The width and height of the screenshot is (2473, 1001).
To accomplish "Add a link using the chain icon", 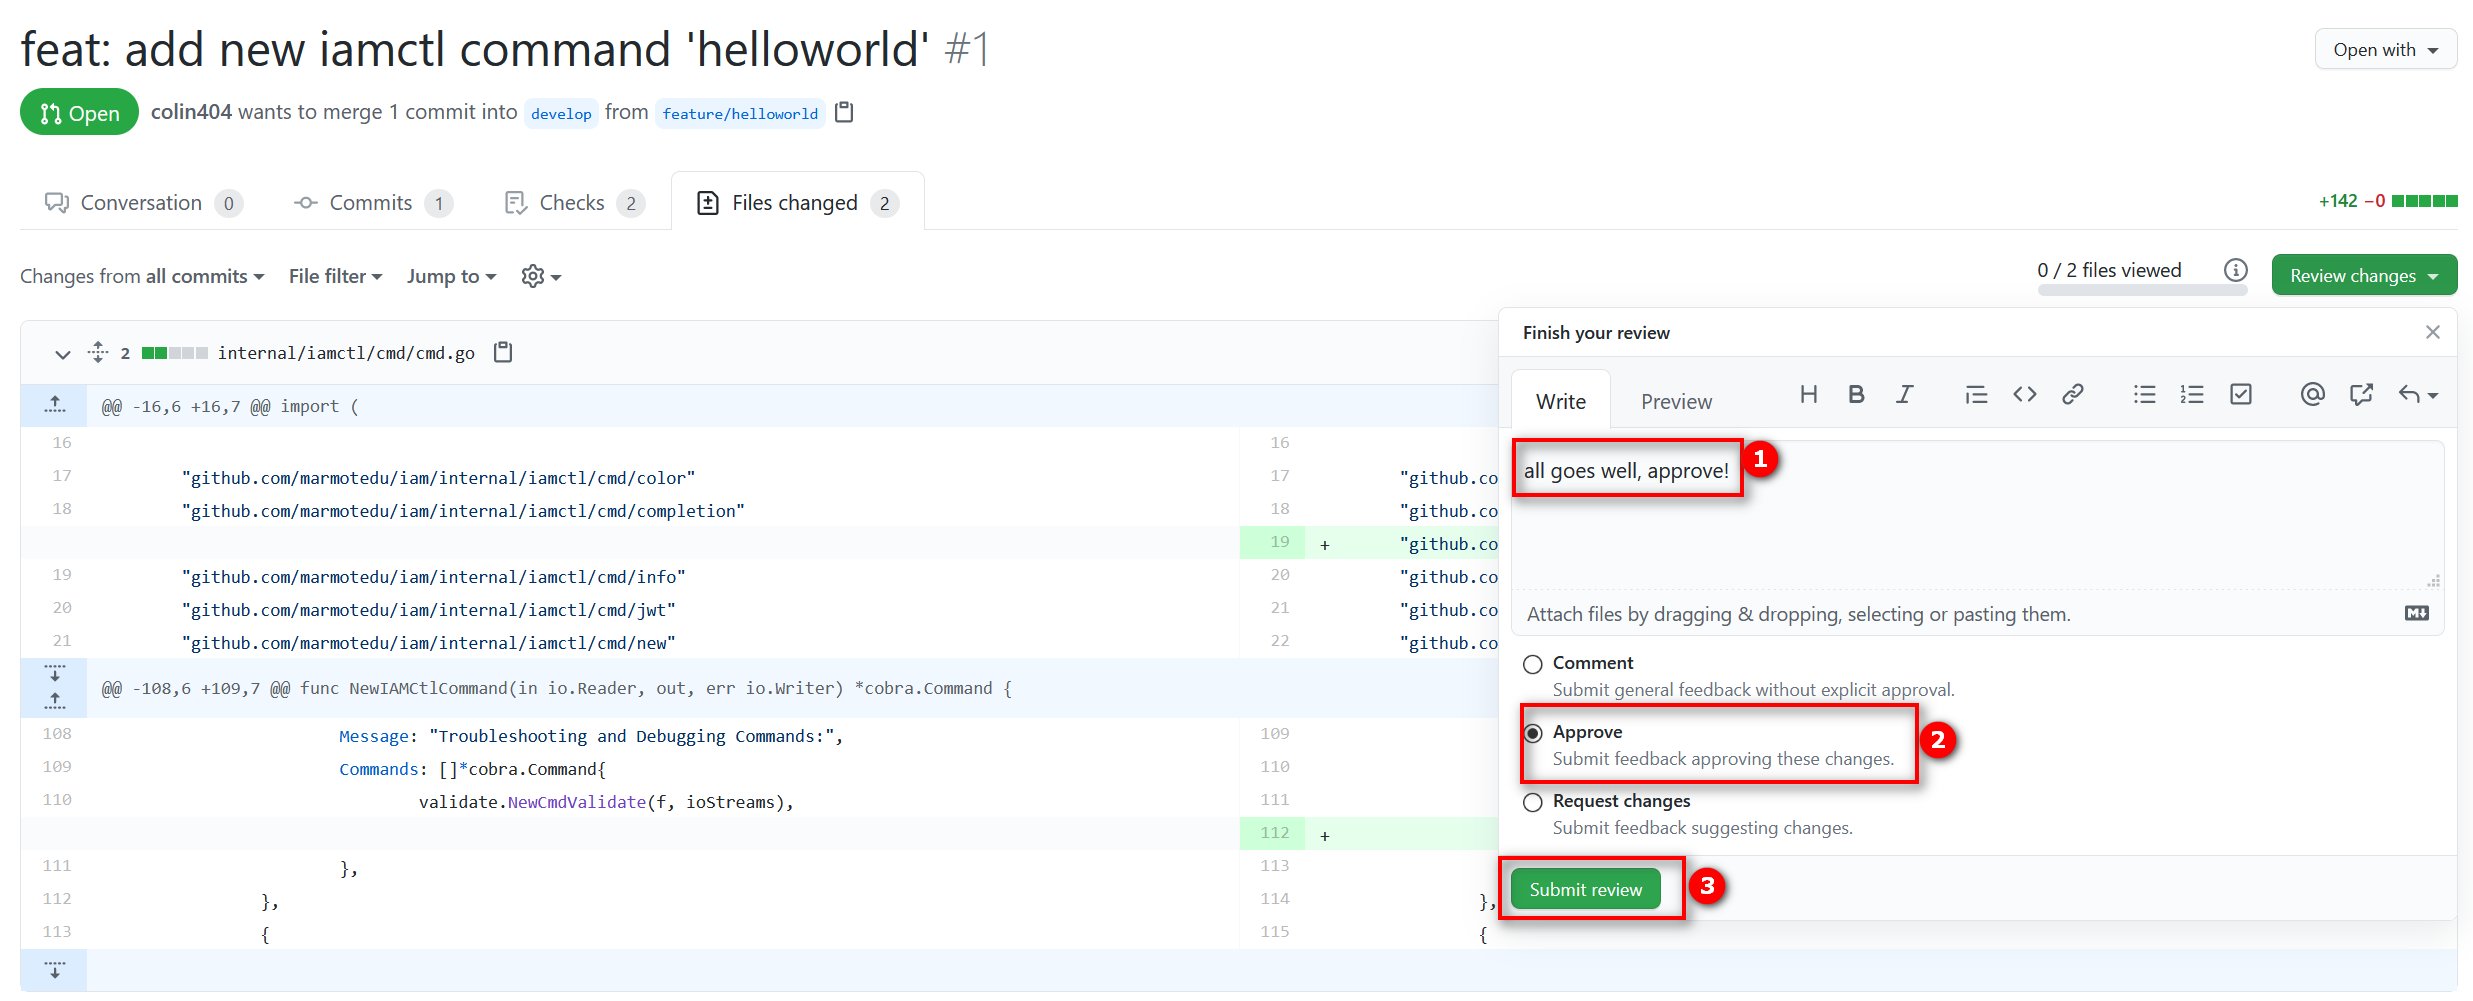I will pos(2072,395).
